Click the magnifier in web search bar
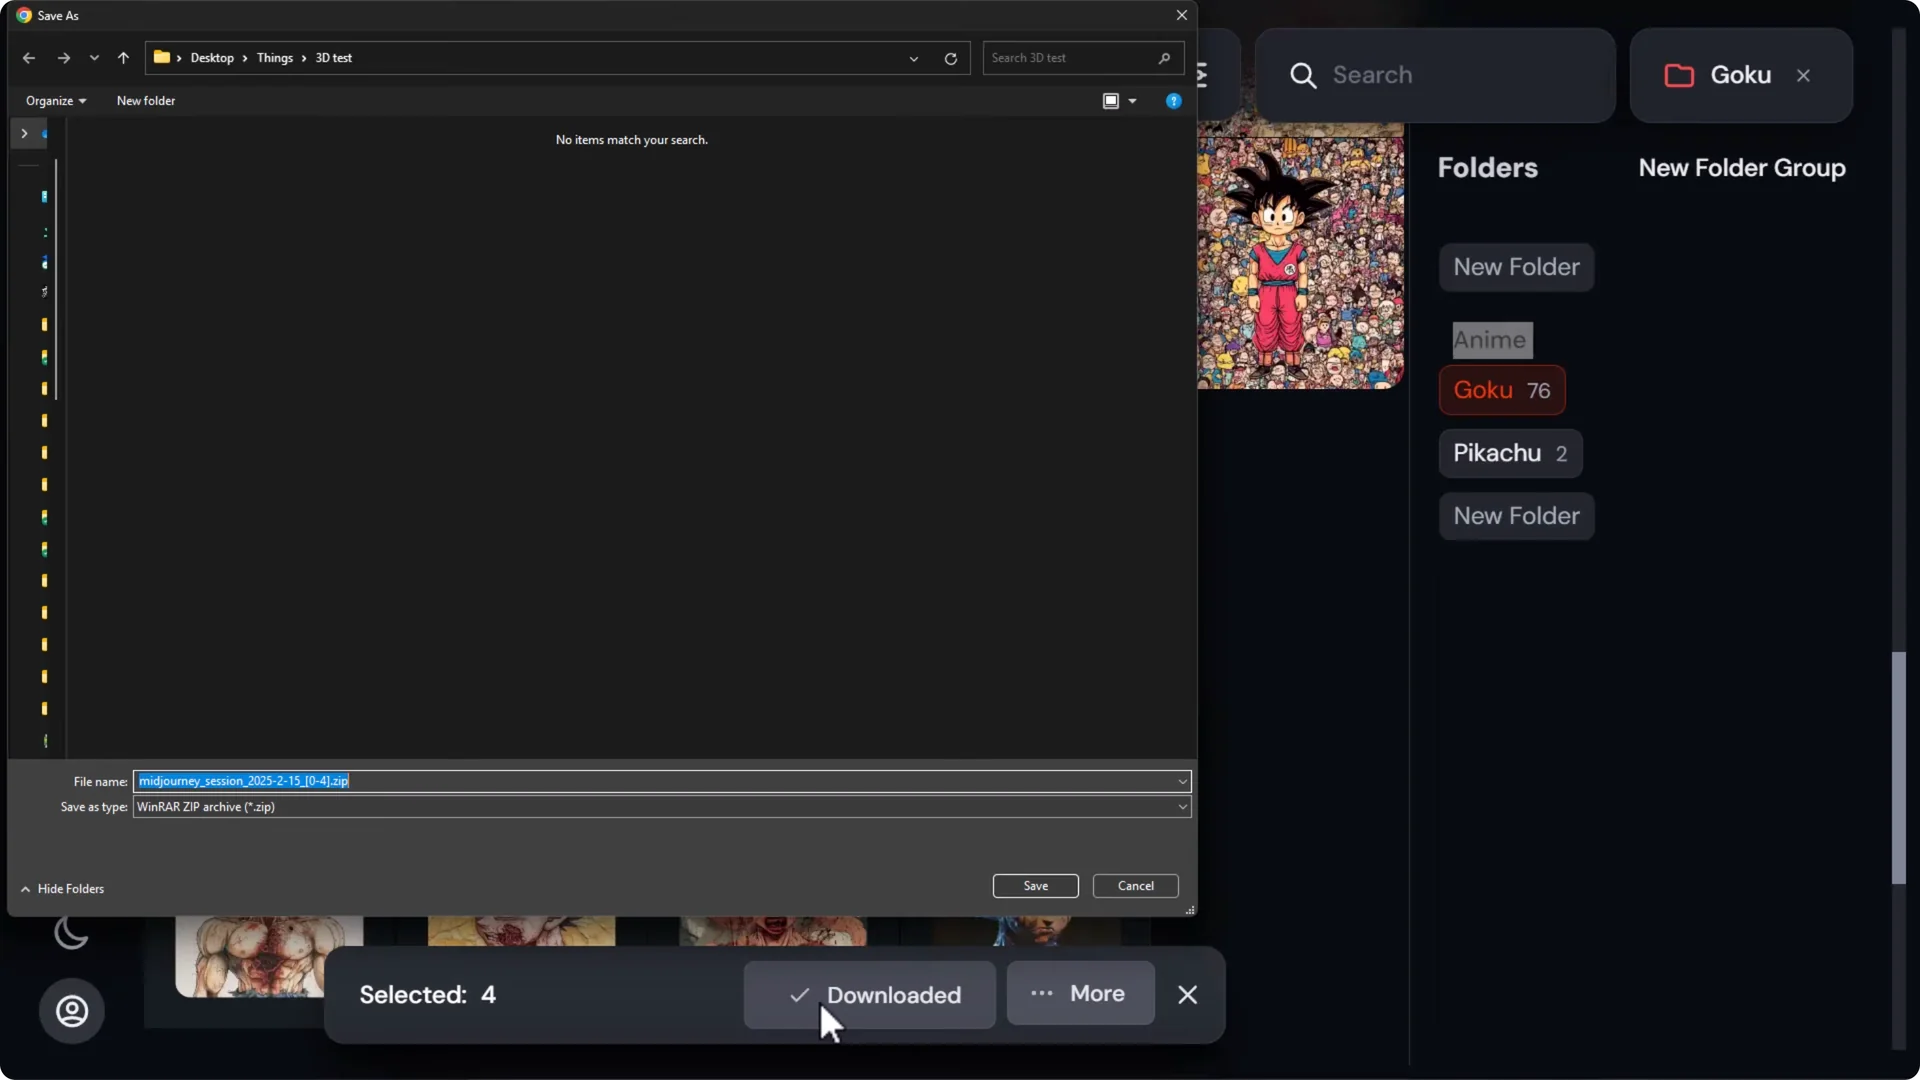The image size is (1920, 1080). pos(1302,75)
